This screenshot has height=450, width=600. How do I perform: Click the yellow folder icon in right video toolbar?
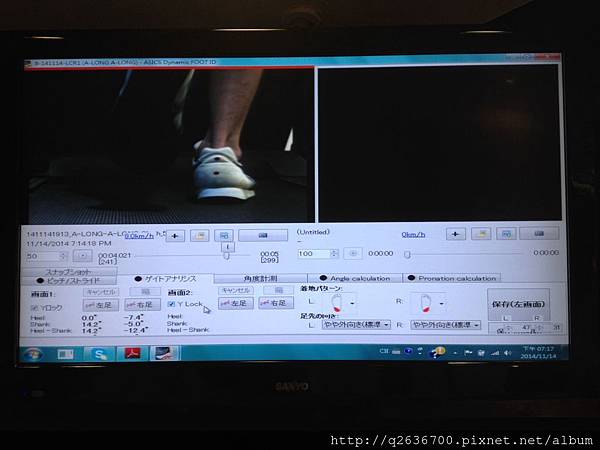(481, 233)
